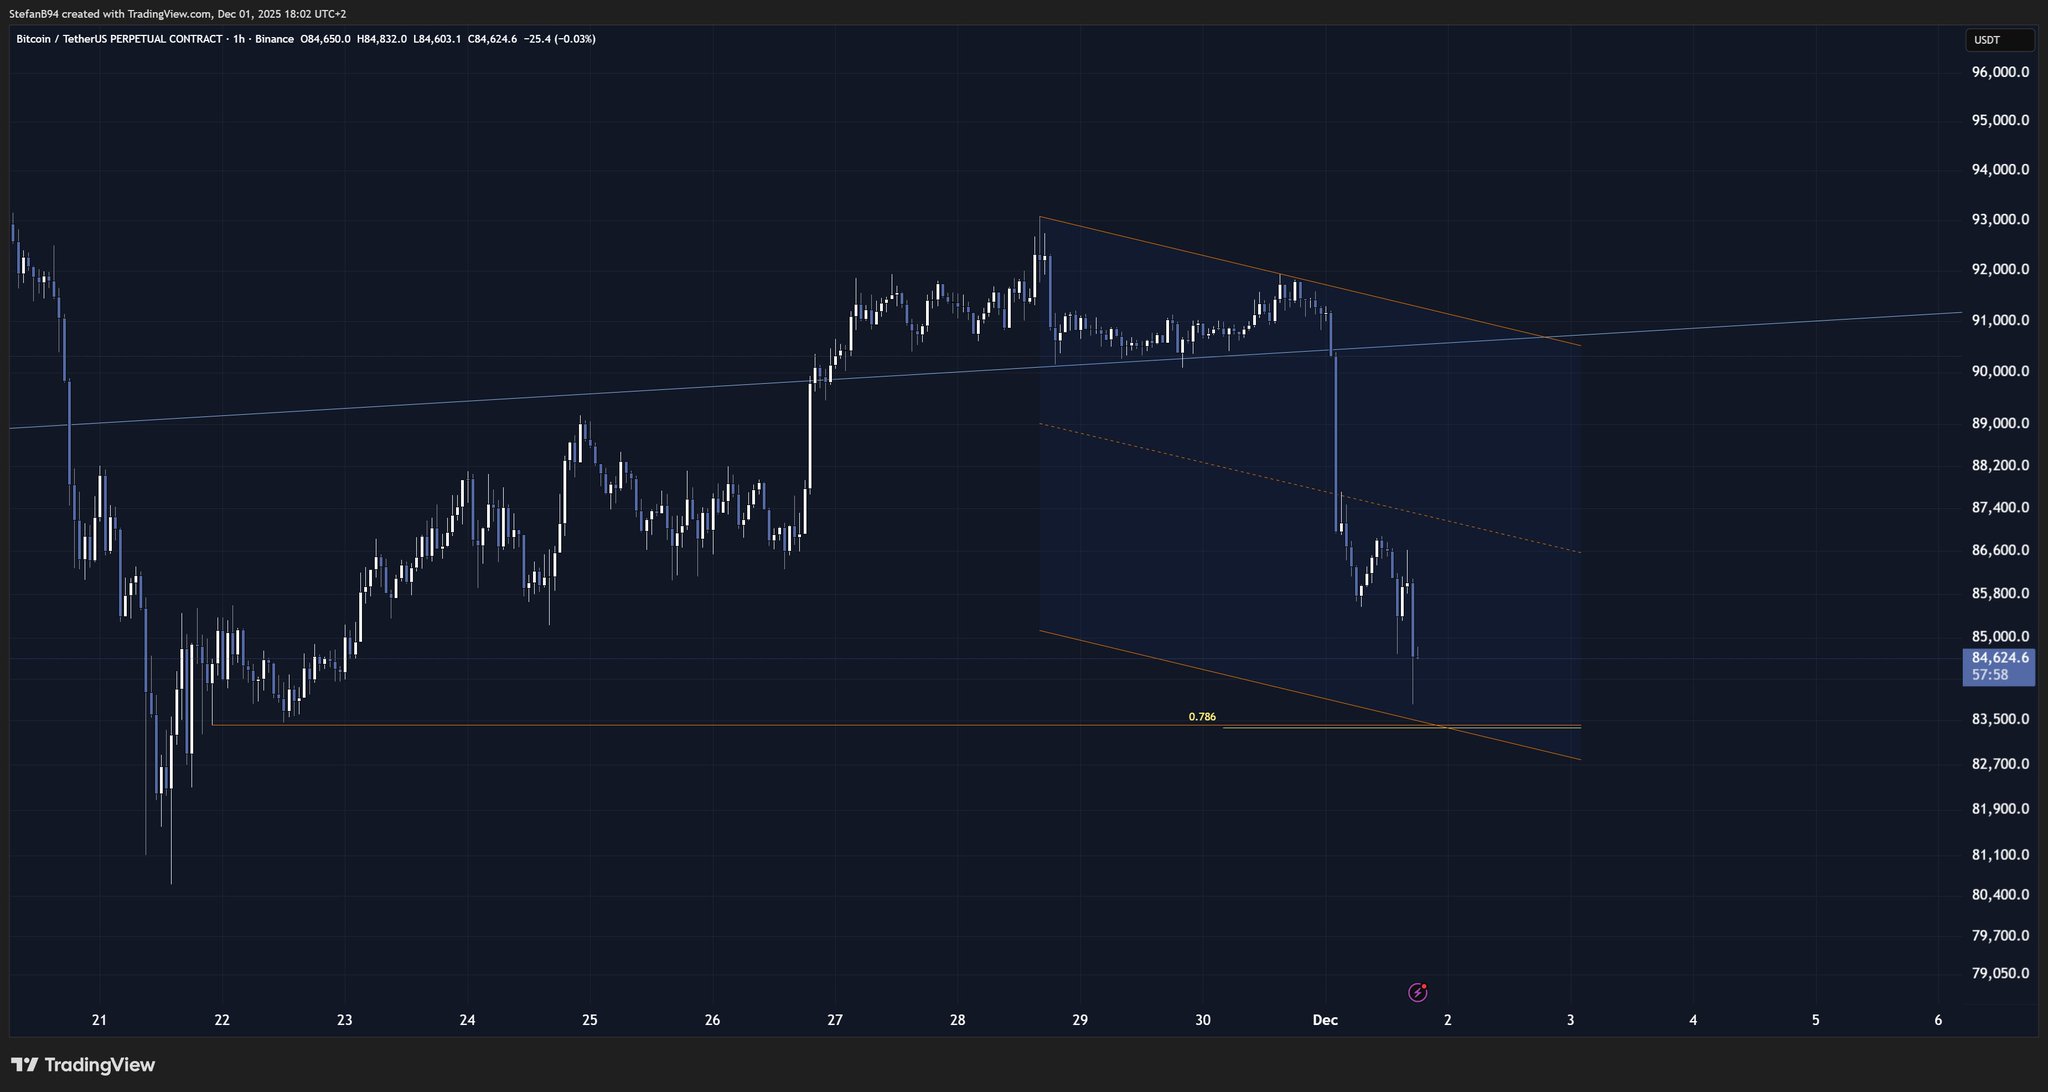The image size is (2048, 1092).
Task: Click the closing price value C84,624.6
Action: coord(490,39)
